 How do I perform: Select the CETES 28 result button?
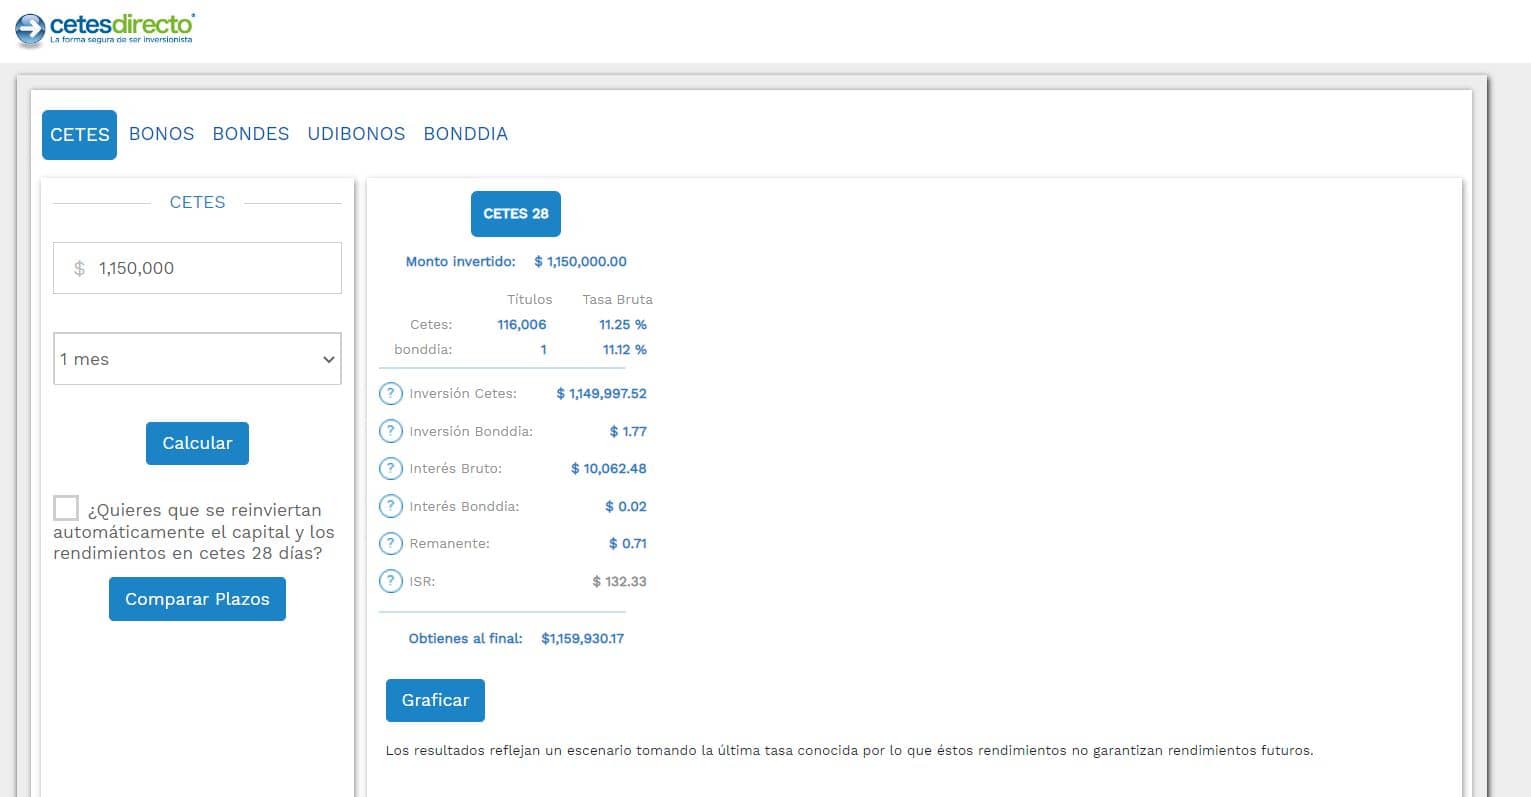516,214
